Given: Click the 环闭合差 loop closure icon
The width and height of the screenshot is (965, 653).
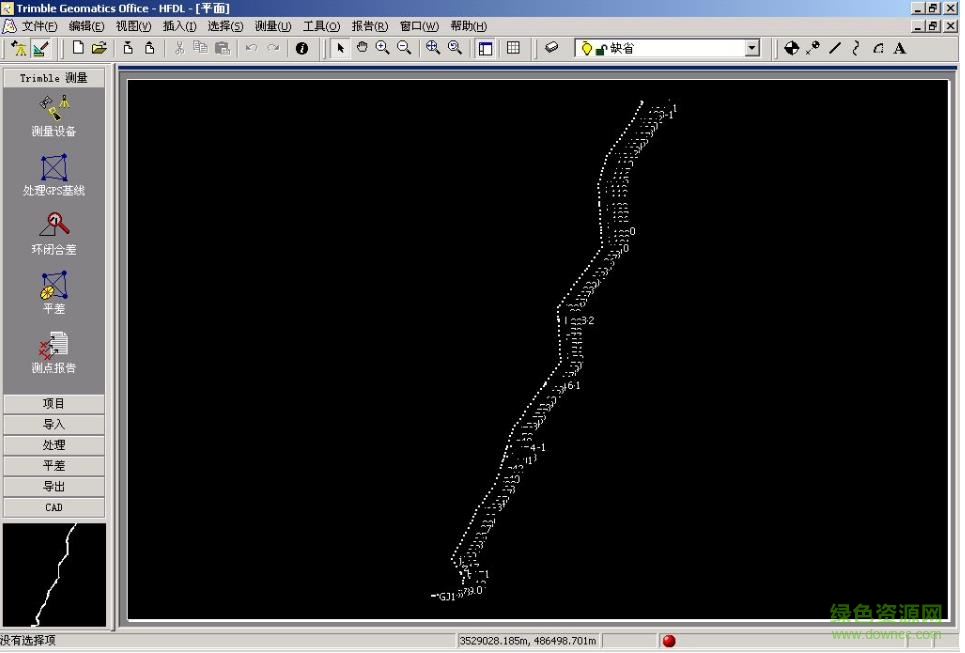Looking at the screenshot, I should pyautogui.click(x=54, y=233).
